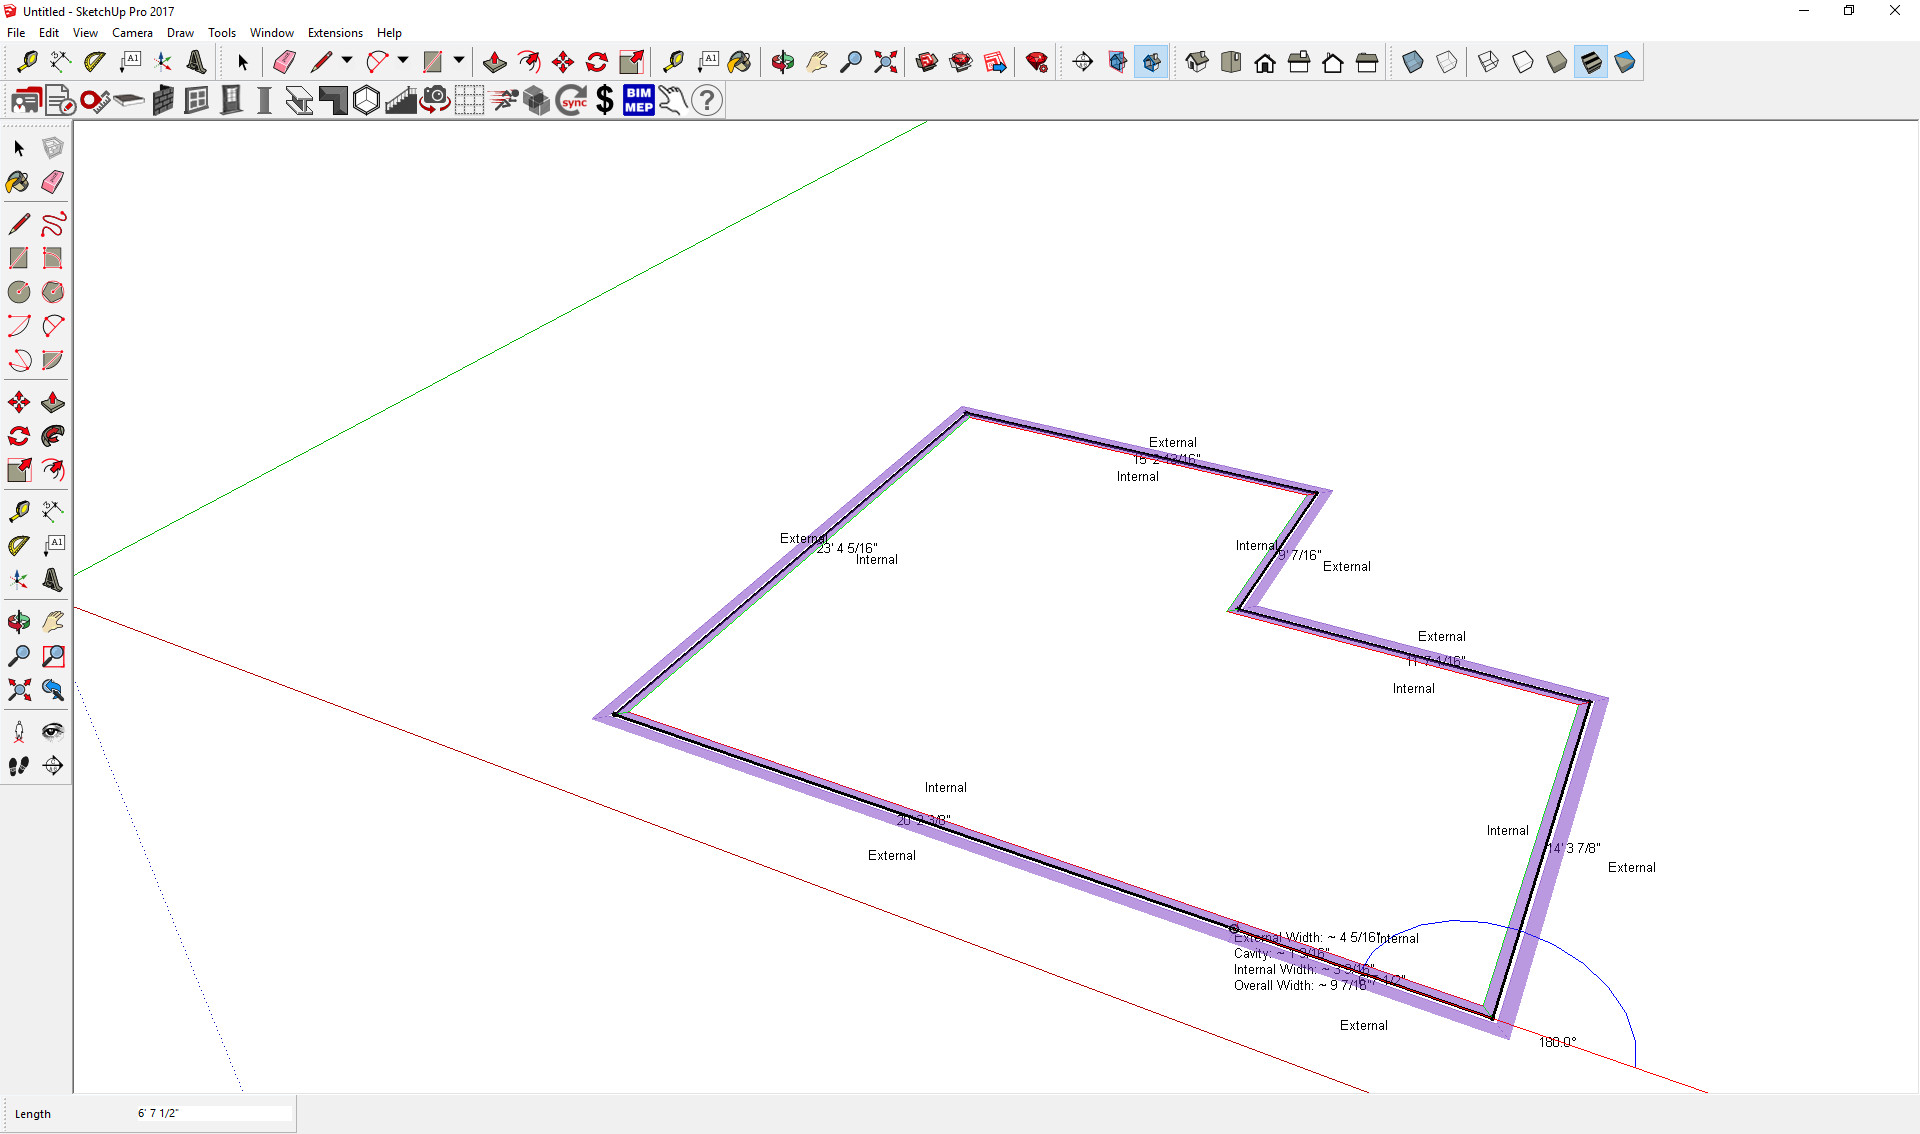Activate the Follow Me tool
Viewport: 1920px width, 1134px height.
pyautogui.click(x=53, y=436)
